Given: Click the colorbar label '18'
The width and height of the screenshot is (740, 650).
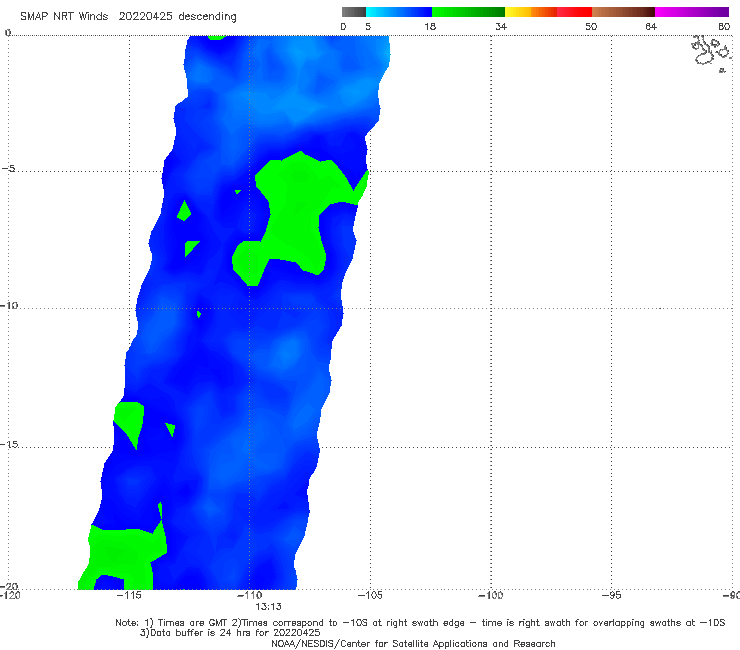Looking at the screenshot, I should pyautogui.click(x=430, y=26).
